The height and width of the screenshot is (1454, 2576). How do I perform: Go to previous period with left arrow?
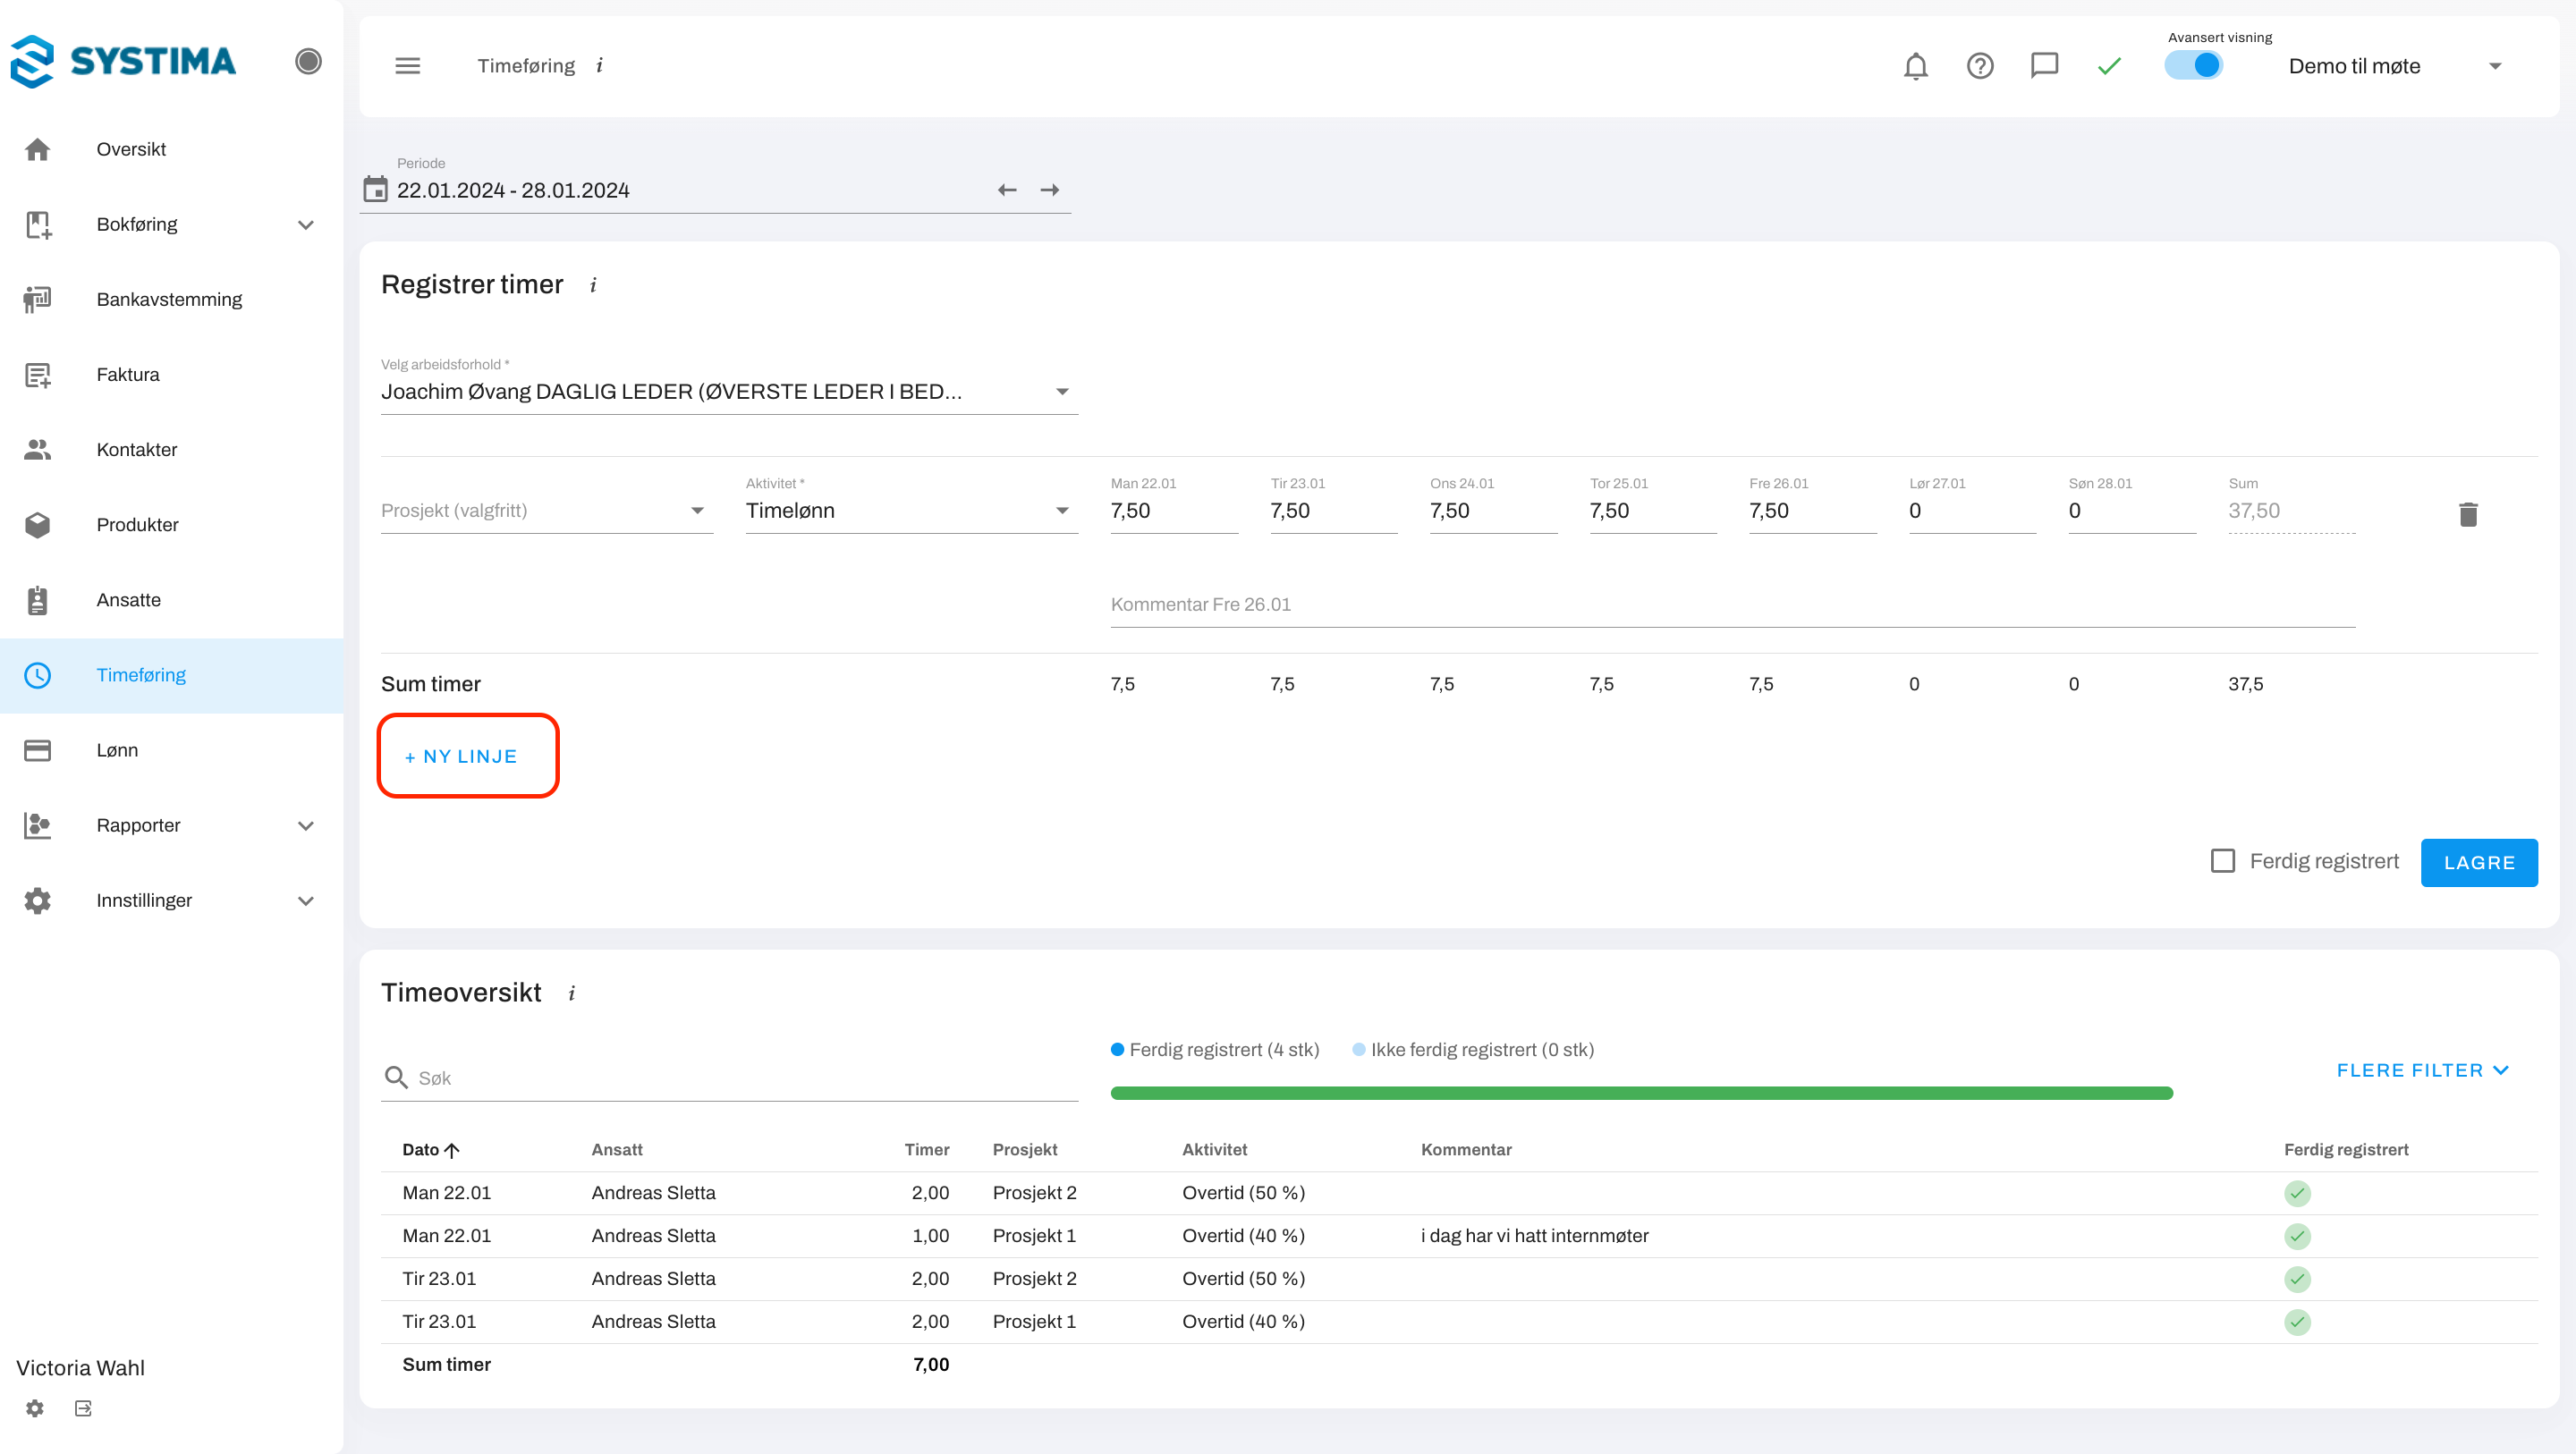1007,190
